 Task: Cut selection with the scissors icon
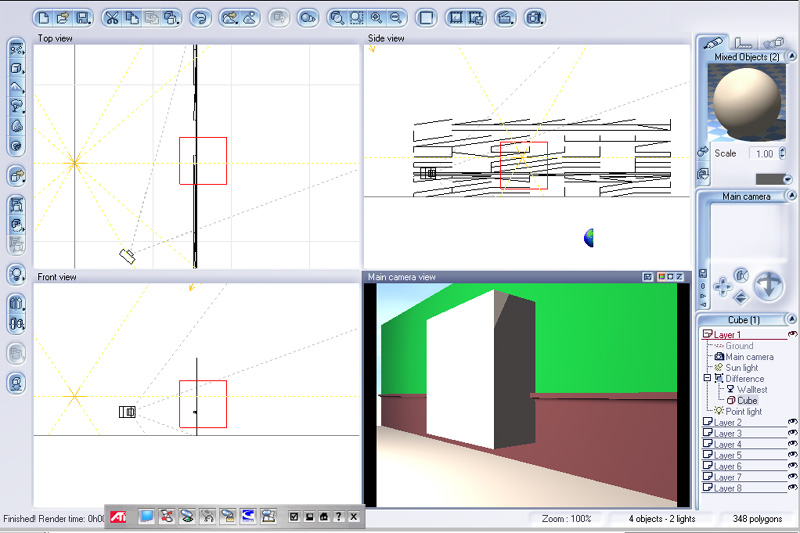click(x=112, y=17)
